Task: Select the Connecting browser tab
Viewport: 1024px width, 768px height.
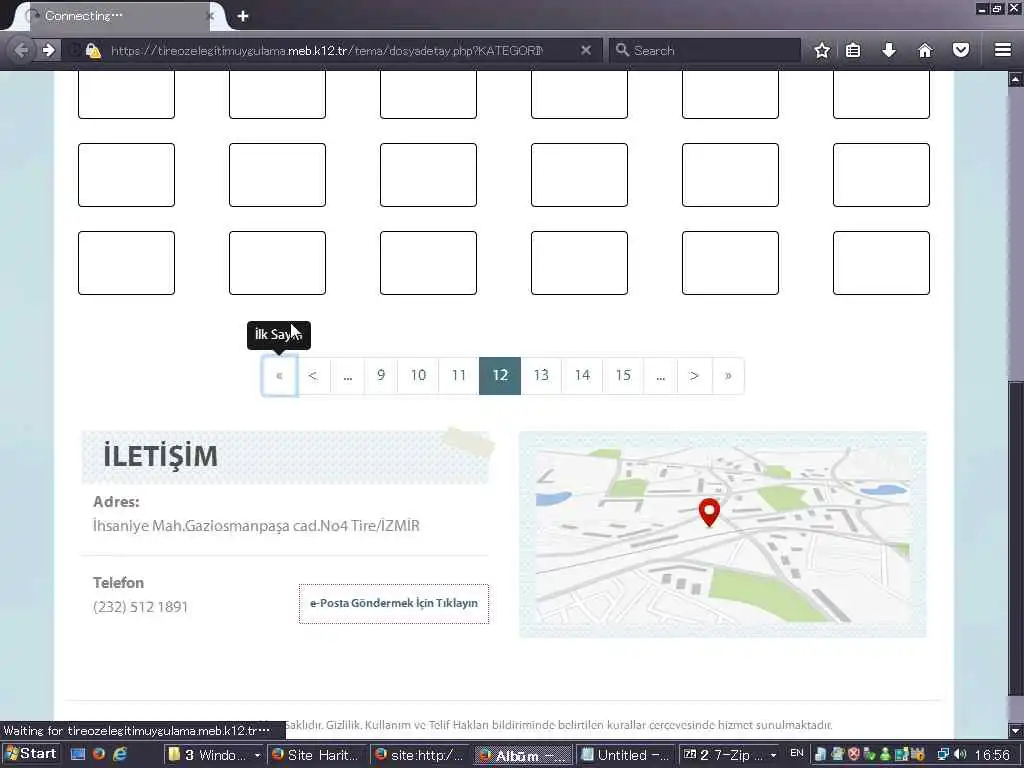Action: [x=121, y=16]
